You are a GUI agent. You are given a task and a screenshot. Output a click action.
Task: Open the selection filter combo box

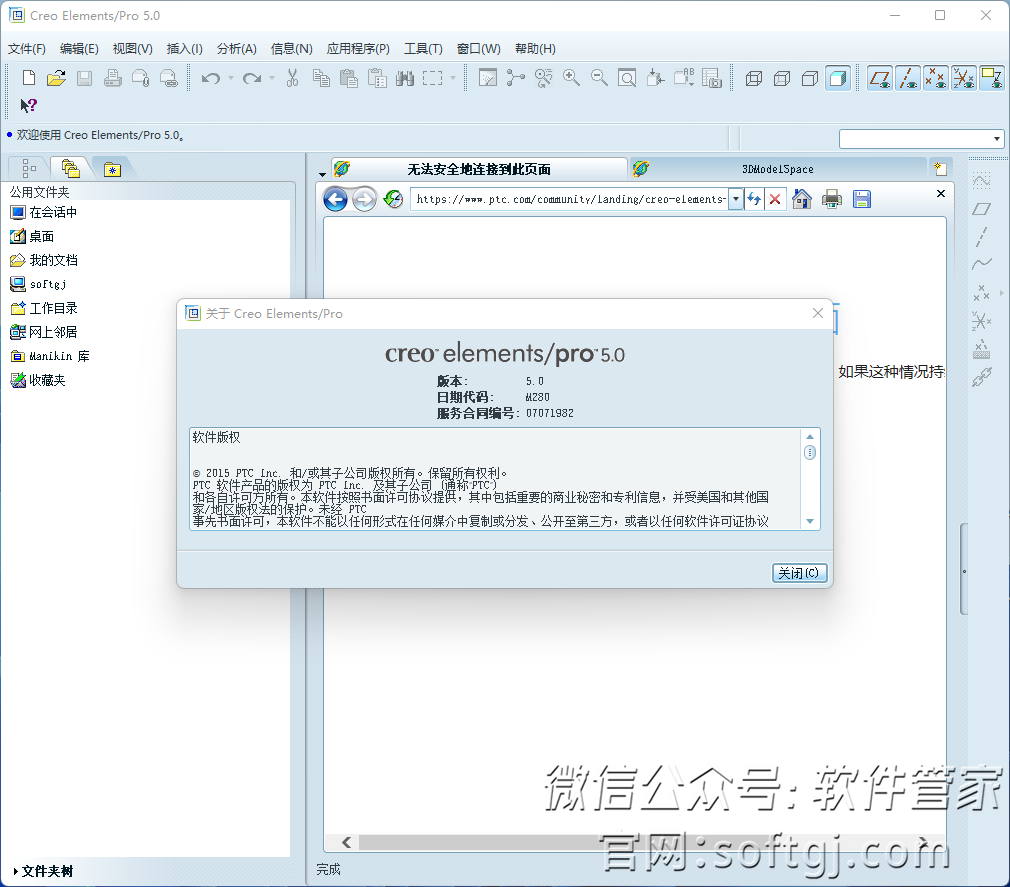(921, 138)
